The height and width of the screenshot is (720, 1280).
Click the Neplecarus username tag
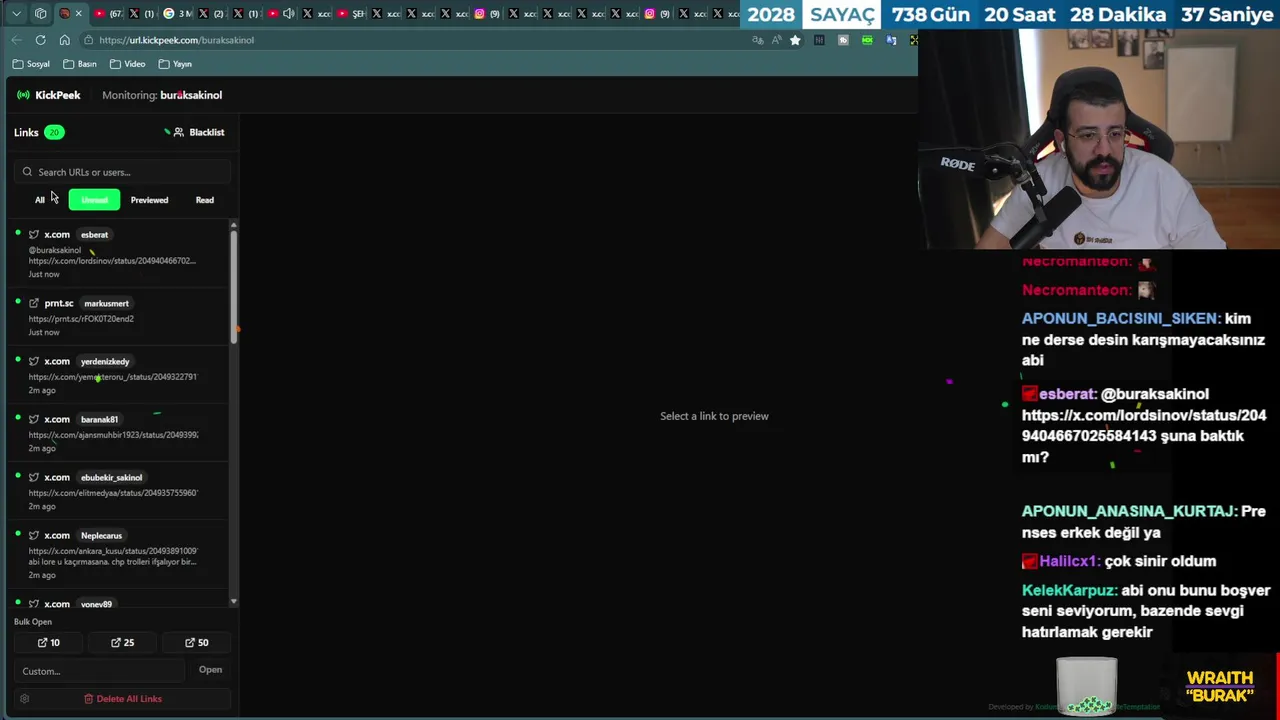point(101,535)
